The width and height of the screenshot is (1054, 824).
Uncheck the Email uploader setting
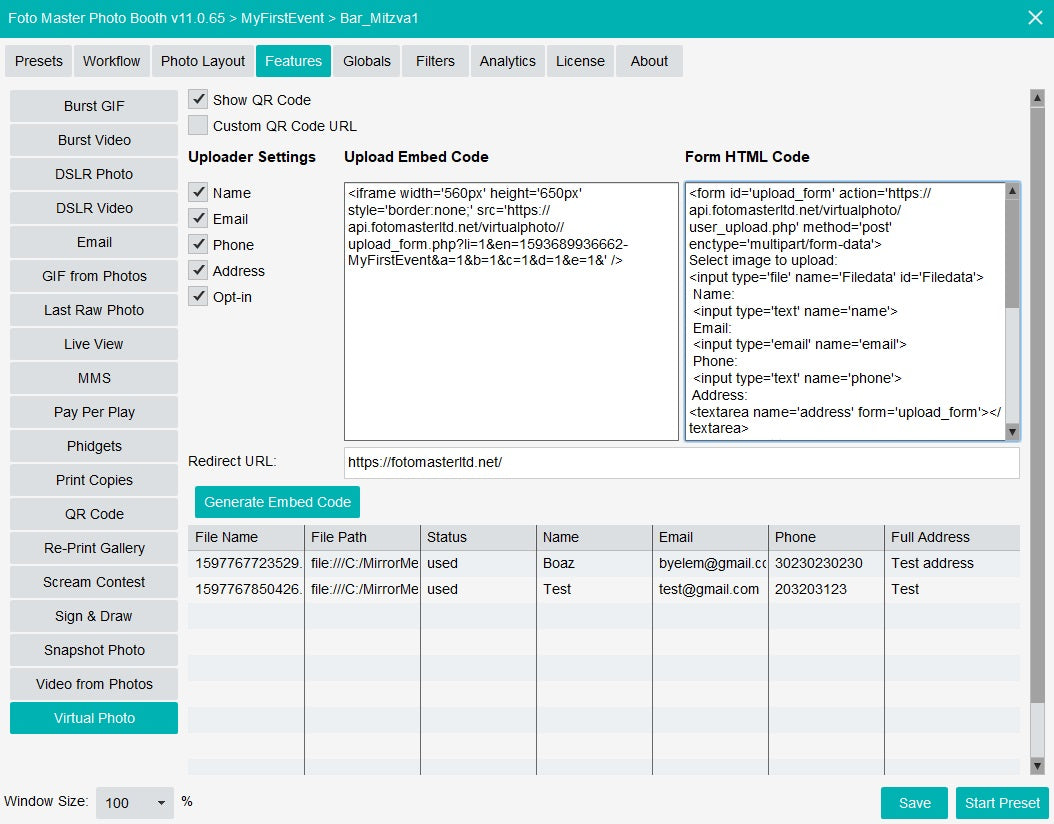(x=198, y=218)
